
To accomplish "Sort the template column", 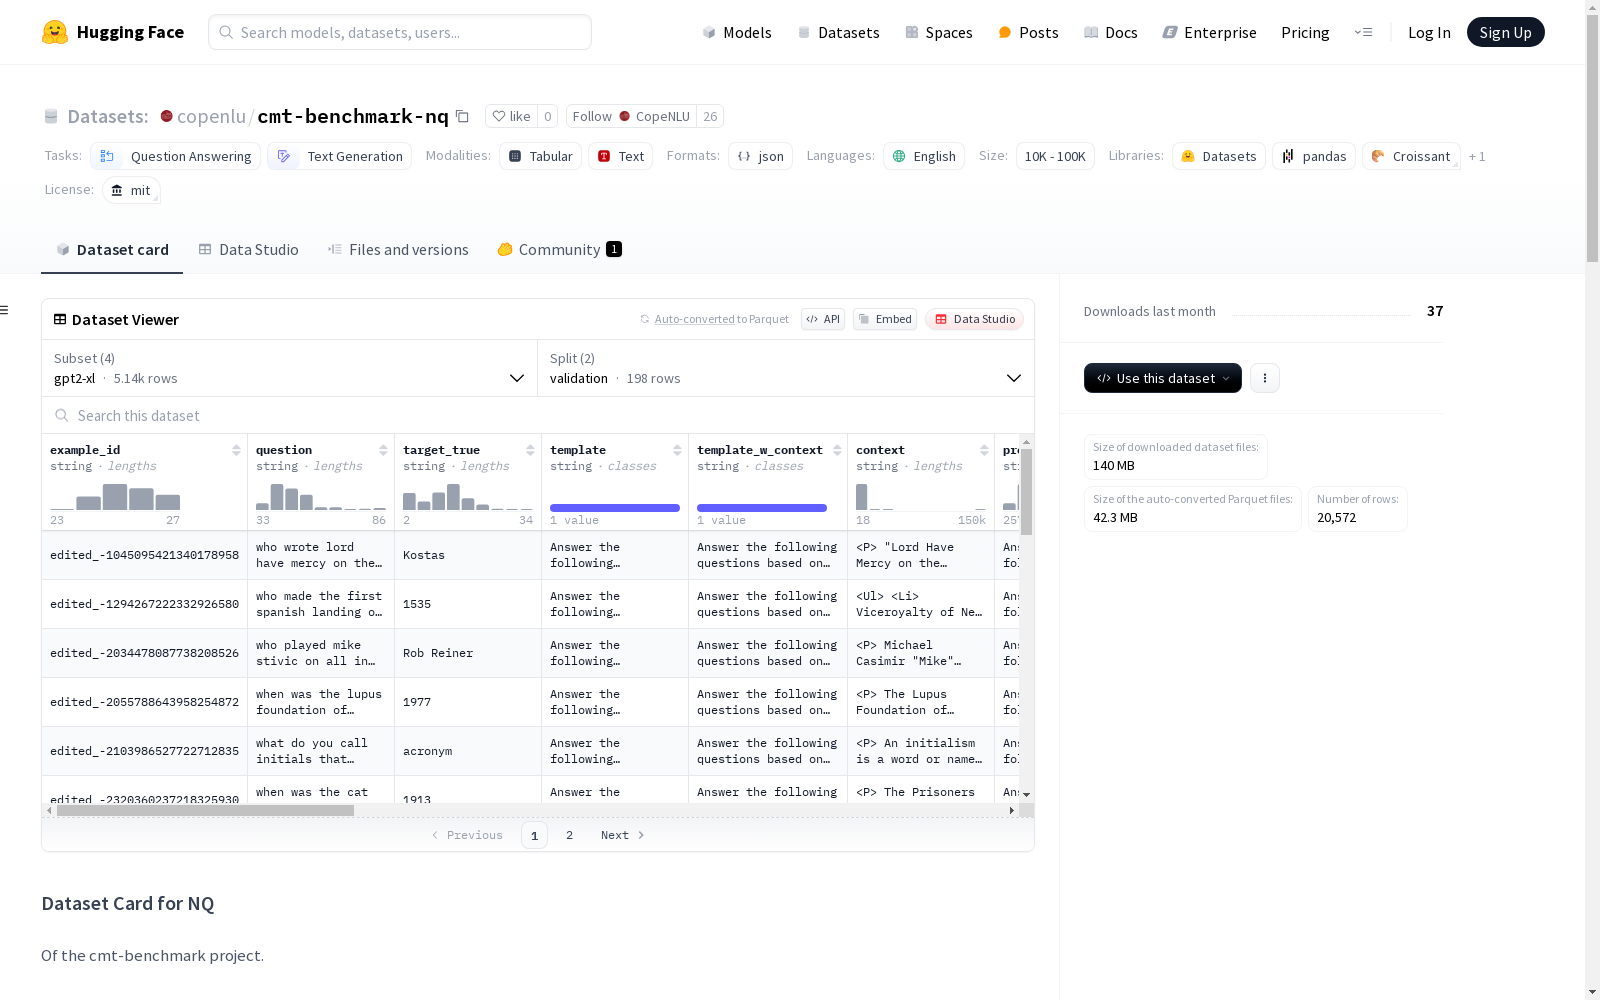I will pyautogui.click(x=677, y=450).
